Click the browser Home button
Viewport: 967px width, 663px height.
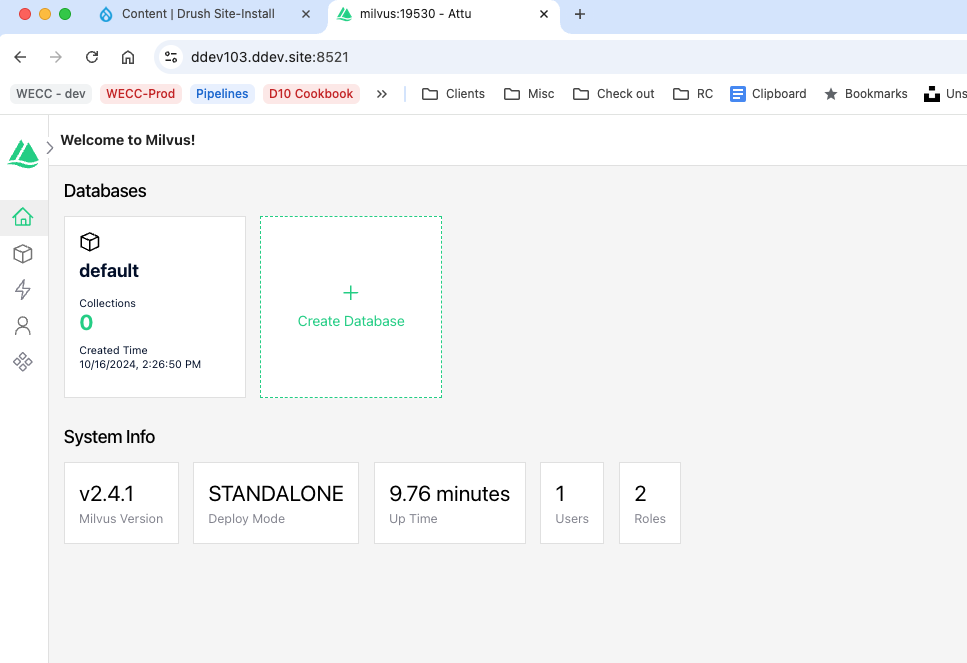pos(128,57)
